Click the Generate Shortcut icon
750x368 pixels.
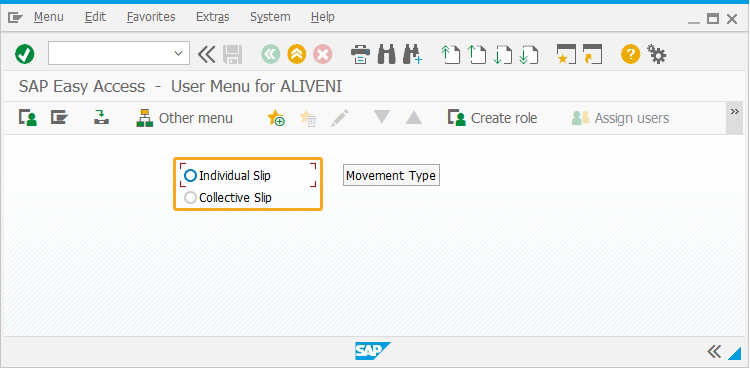pos(592,54)
